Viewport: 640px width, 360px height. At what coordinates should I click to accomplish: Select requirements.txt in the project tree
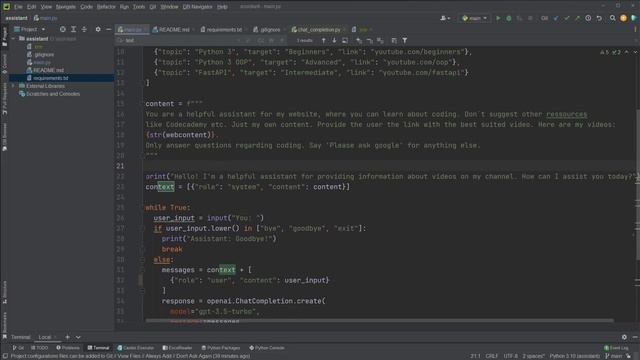(x=51, y=78)
